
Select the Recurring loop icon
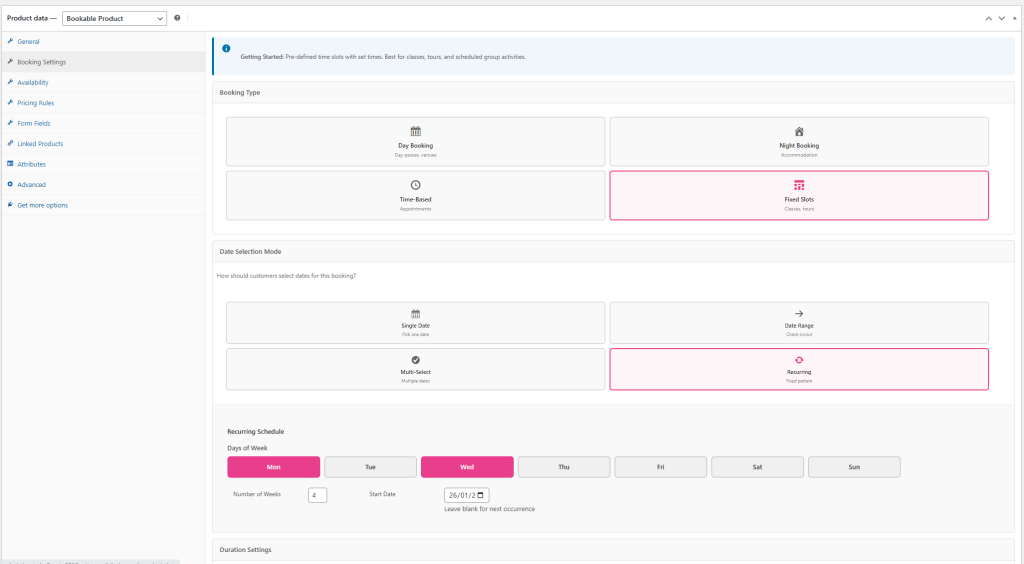coord(799,359)
